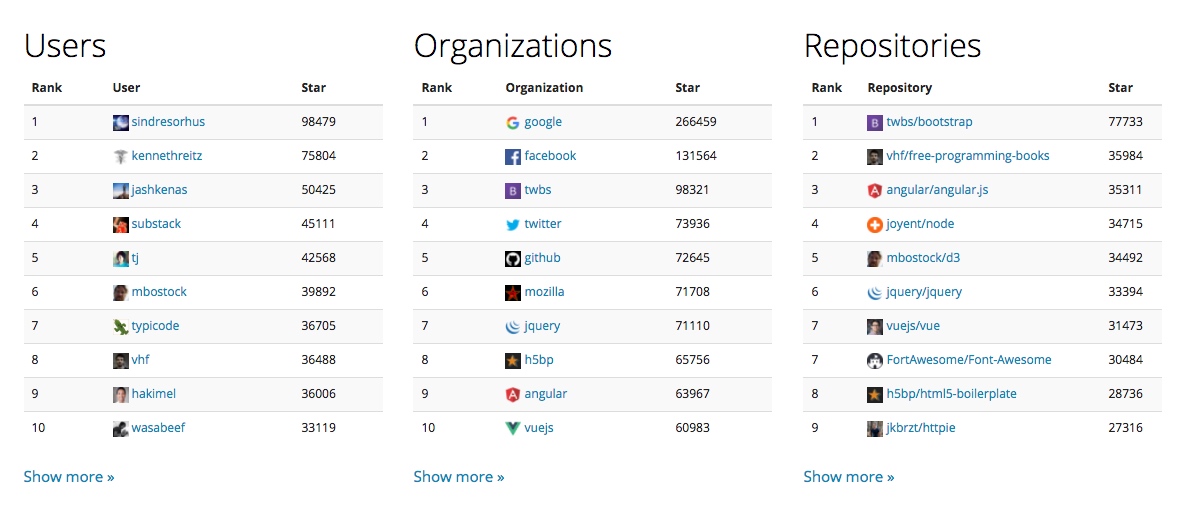Show more repositories
Viewport: 1201px width, 526px height.
849,477
